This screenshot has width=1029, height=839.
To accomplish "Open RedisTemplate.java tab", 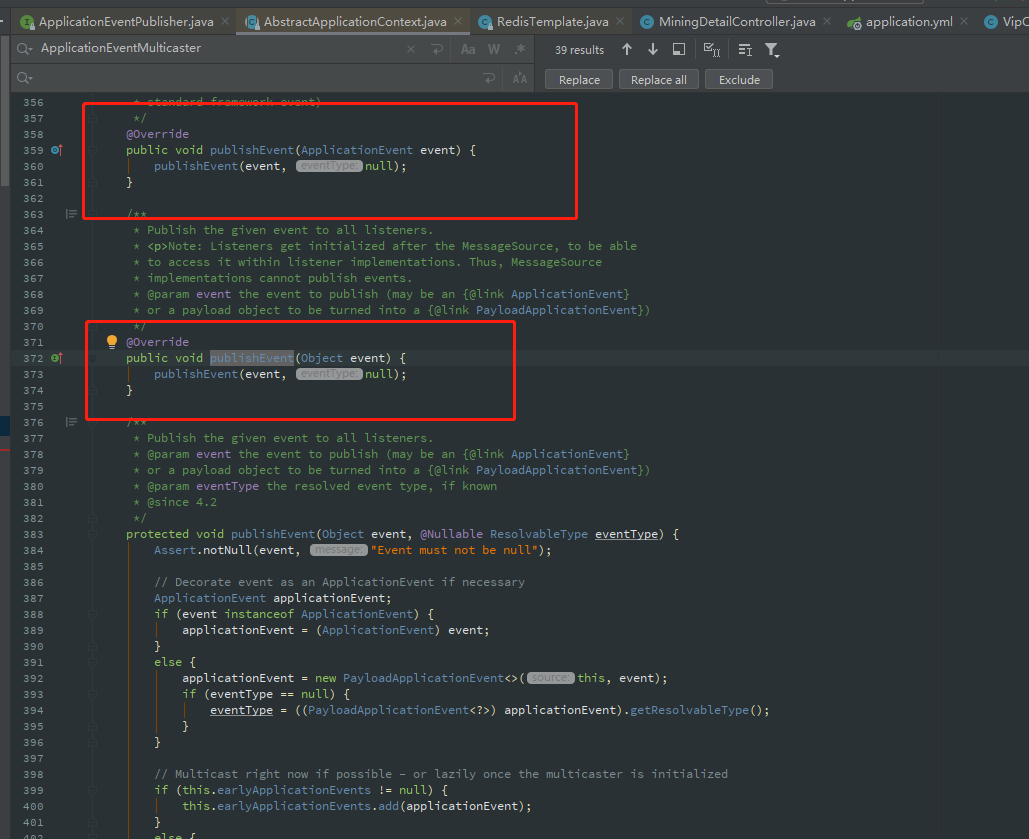I will pos(553,22).
